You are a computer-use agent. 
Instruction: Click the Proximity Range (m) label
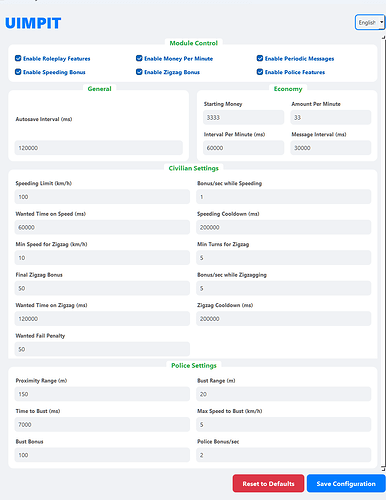coord(41,381)
